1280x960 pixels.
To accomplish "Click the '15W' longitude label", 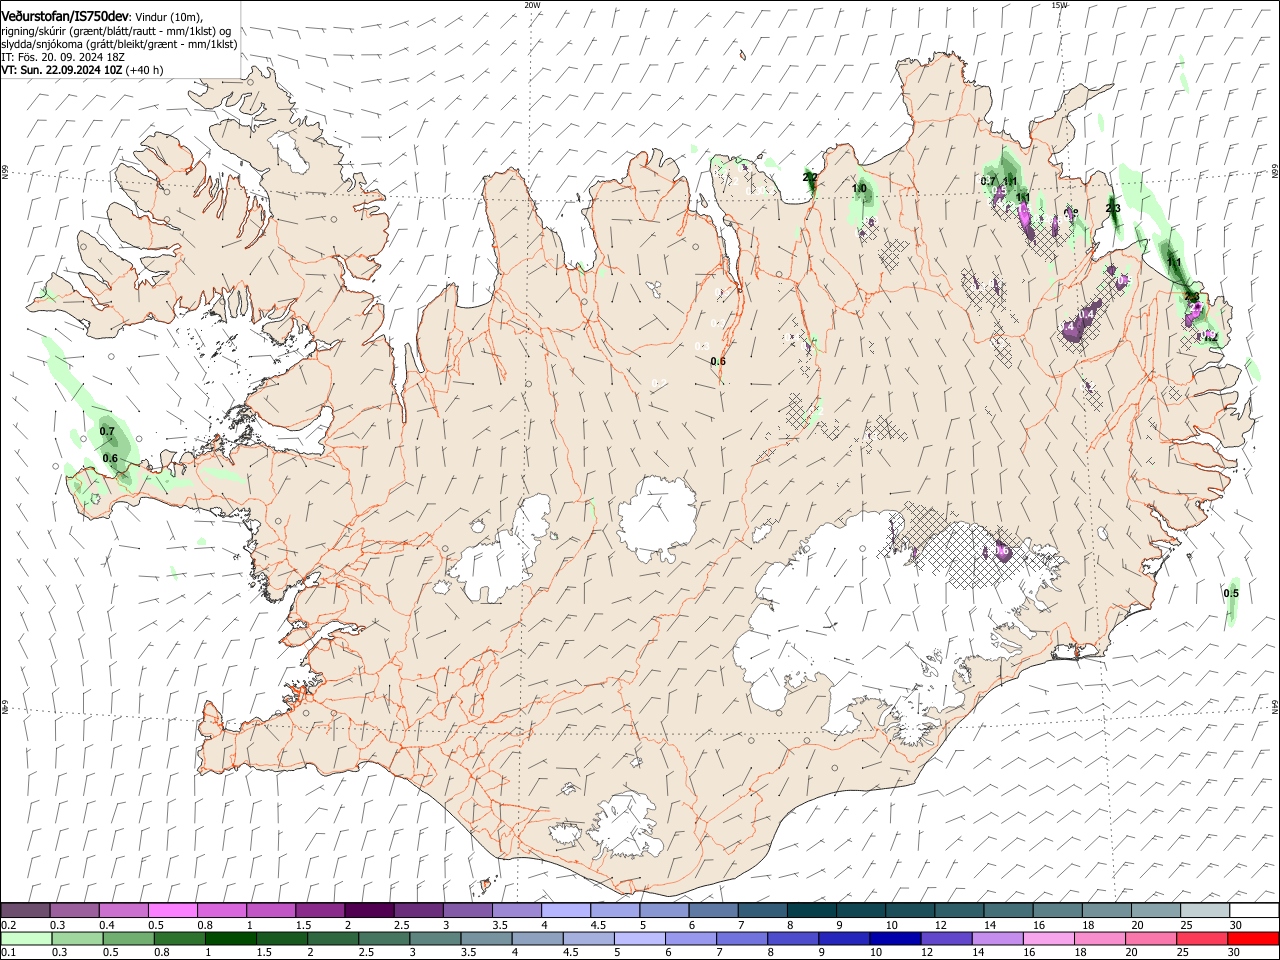I will click(1059, 5).
